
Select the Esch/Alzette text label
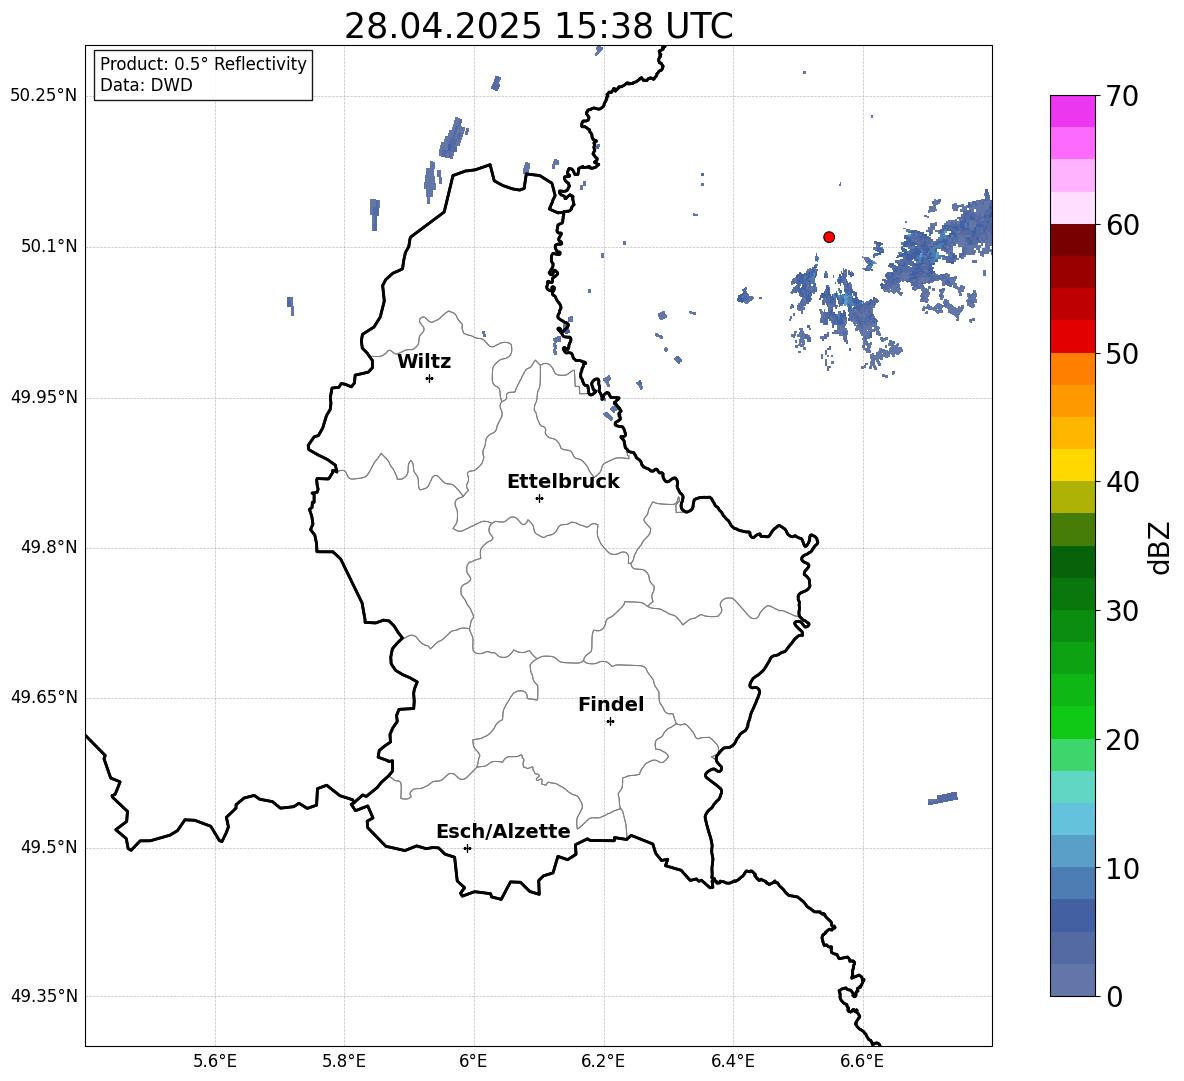click(x=503, y=832)
